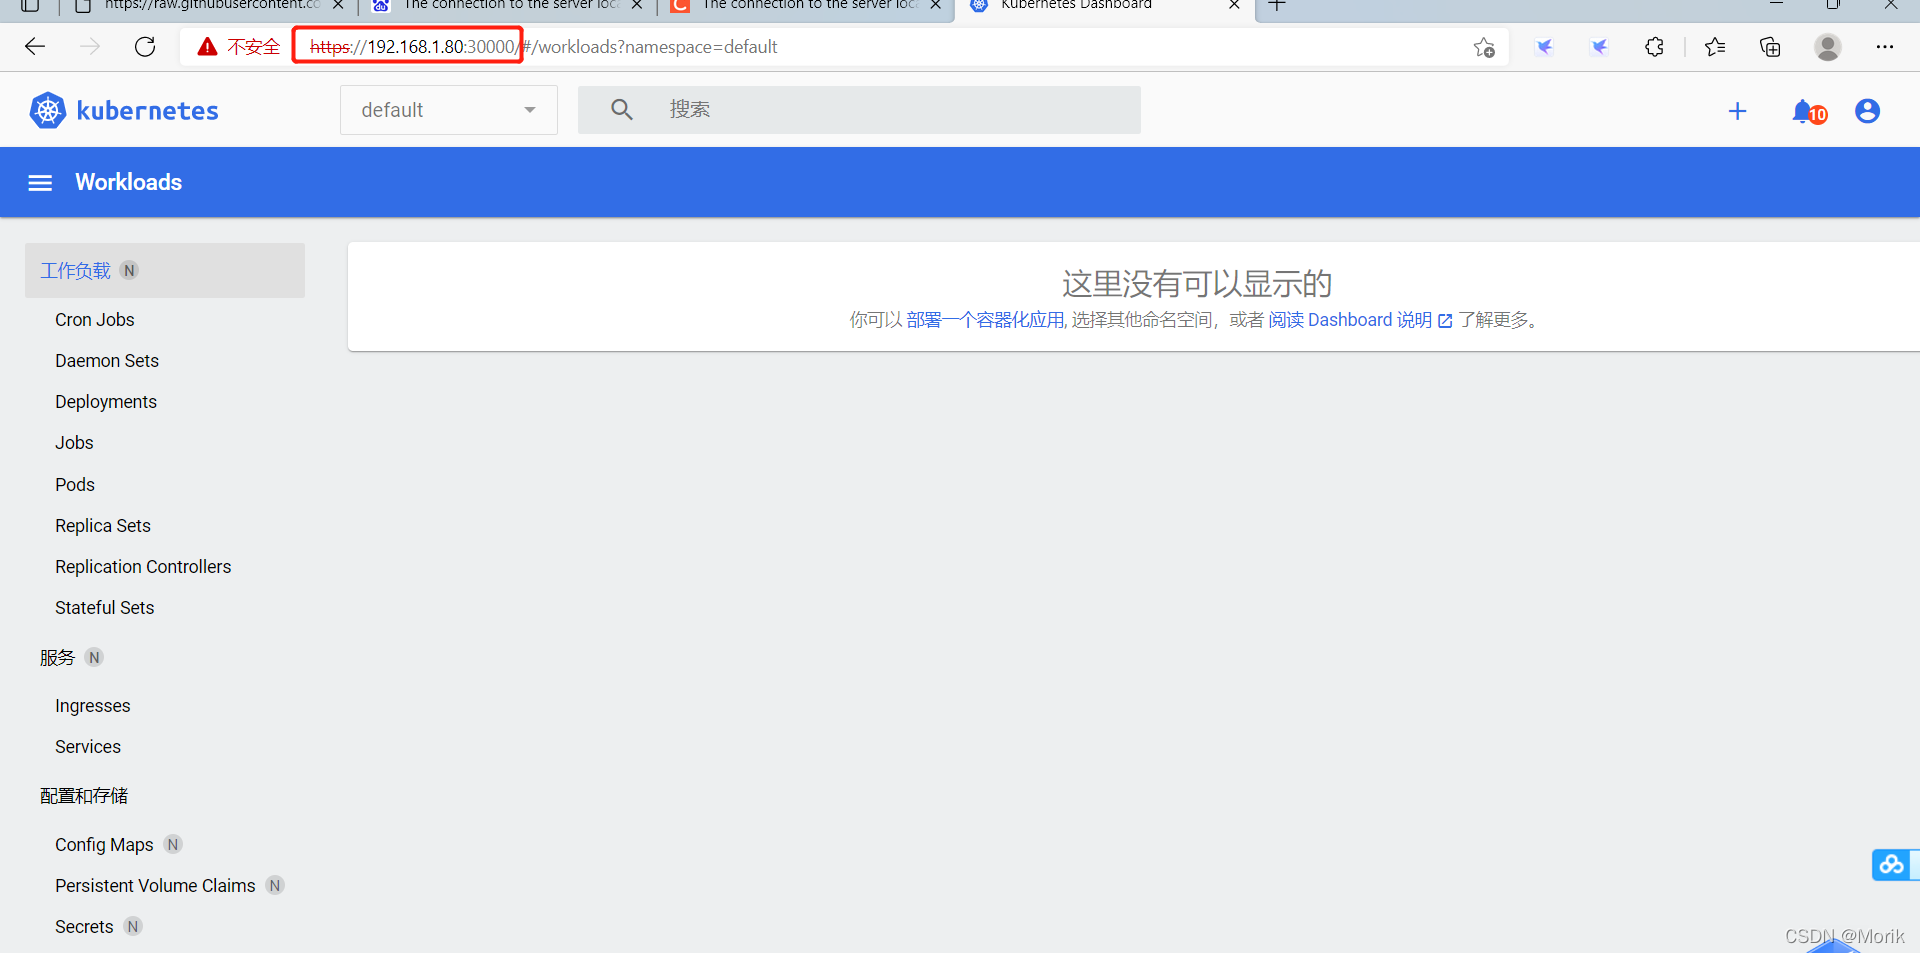Open collections icon in toolbar
Image resolution: width=1920 pixels, height=953 pixels.
1770,47
